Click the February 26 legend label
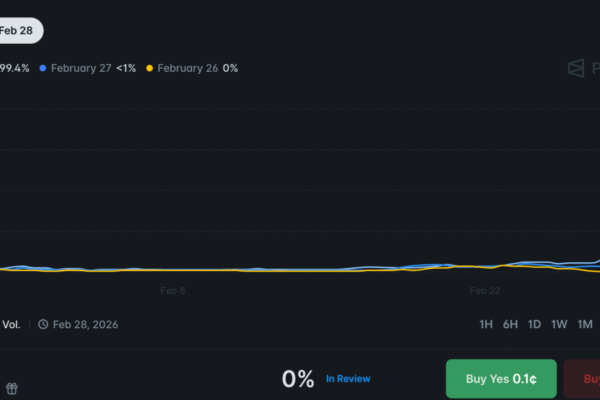This screenshot has width=600, height=400. [187, 68]
